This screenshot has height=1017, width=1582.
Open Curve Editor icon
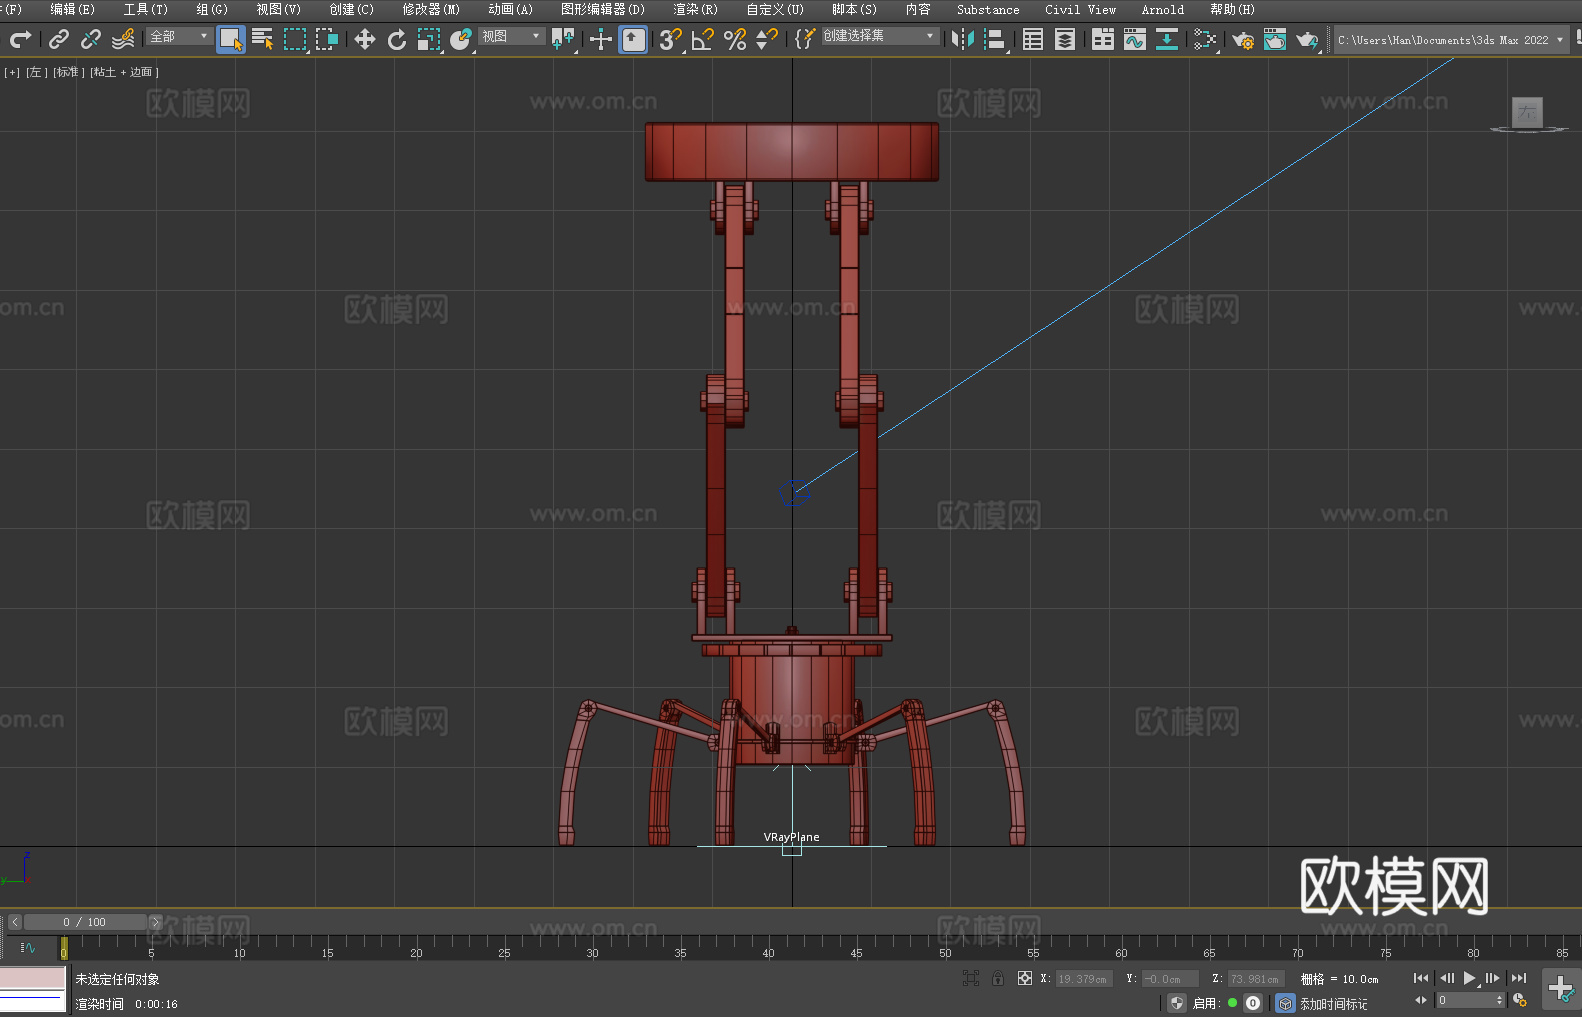[x=1135, y=39]
